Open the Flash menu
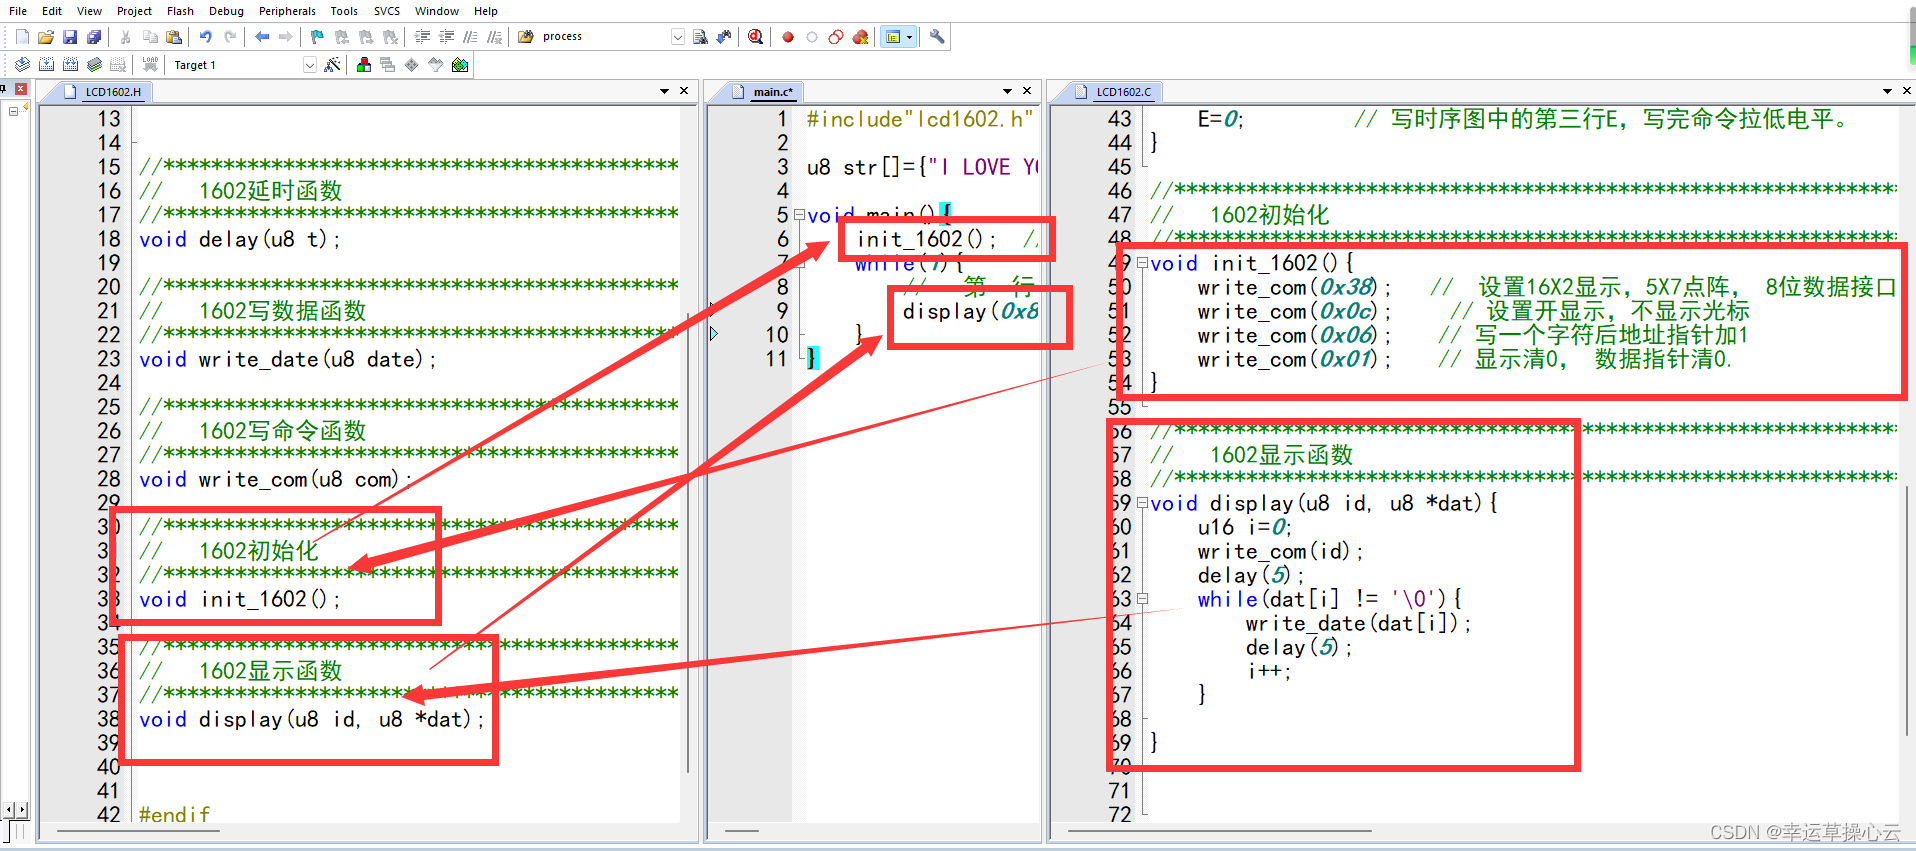This screenshot has width=1916, height=851. coord(181,11)
